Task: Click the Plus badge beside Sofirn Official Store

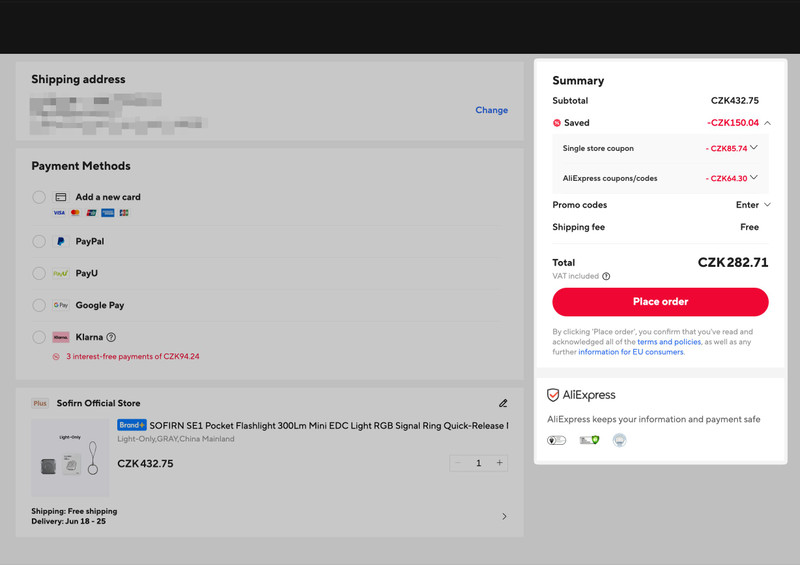Action: click(40, 403)
